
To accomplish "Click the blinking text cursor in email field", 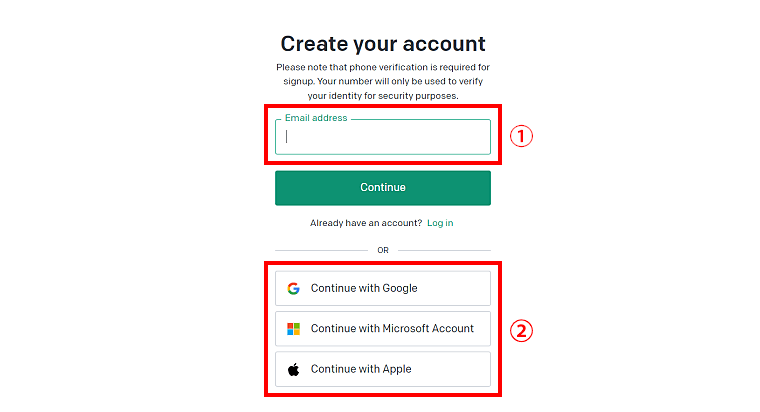I will 286,137.
